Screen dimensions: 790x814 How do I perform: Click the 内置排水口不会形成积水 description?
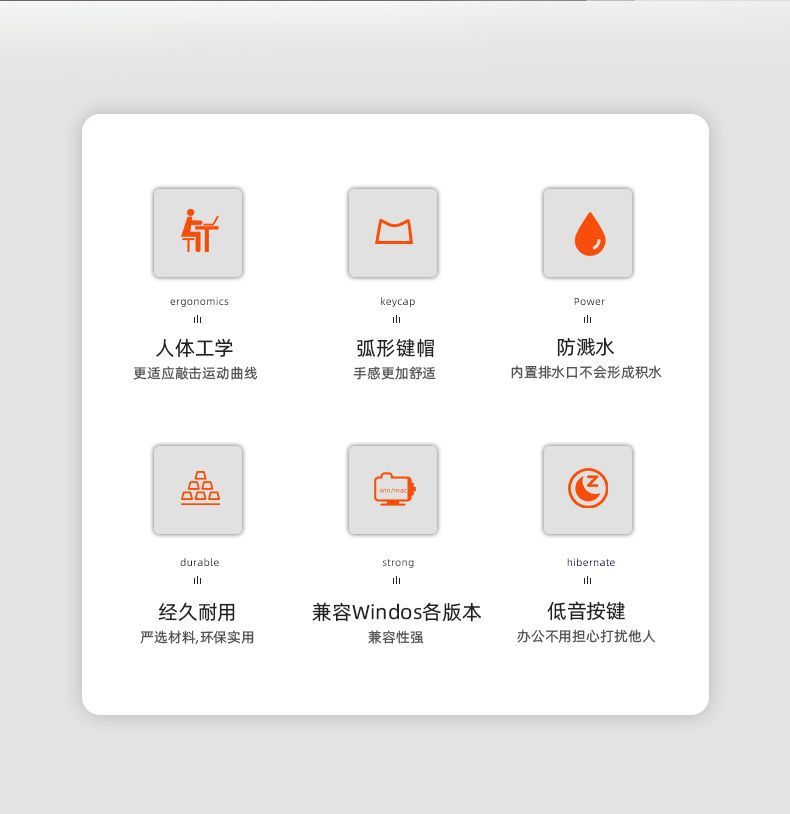coord(586,372)
